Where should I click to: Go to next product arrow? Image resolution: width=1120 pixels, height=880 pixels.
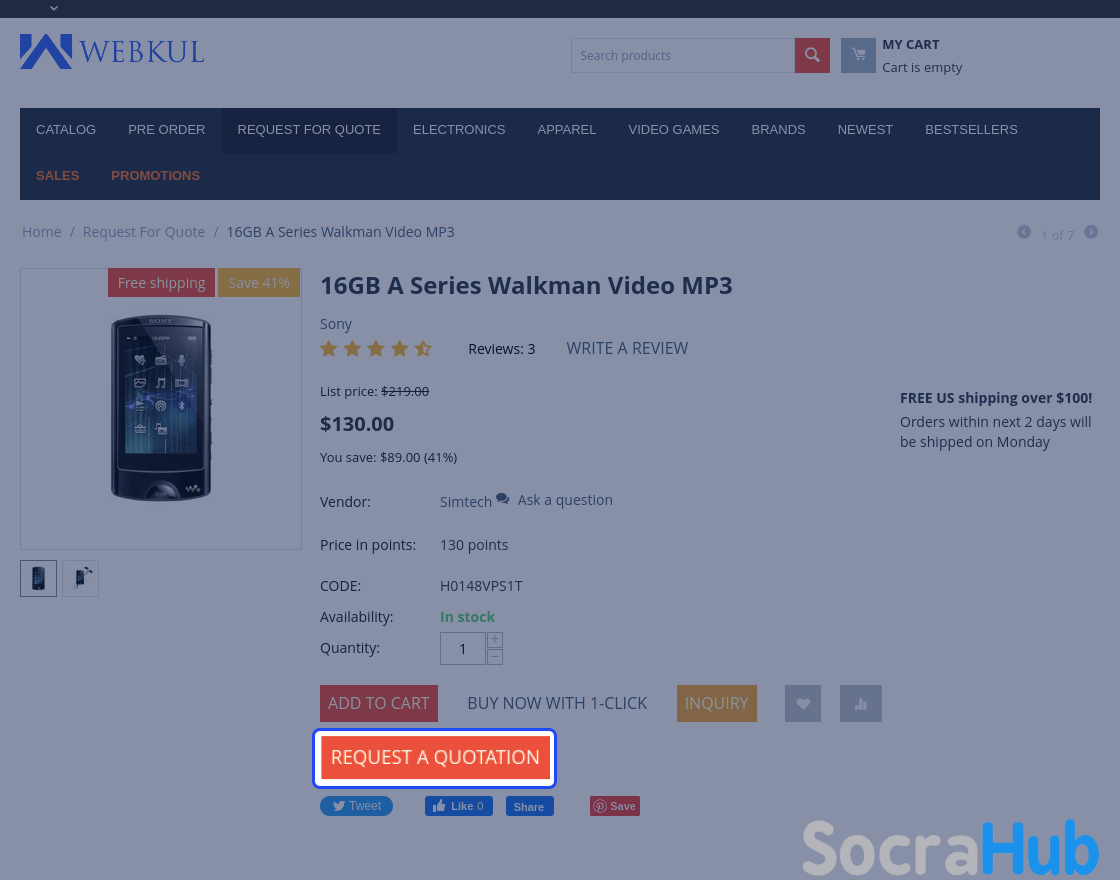(1091, 232)
